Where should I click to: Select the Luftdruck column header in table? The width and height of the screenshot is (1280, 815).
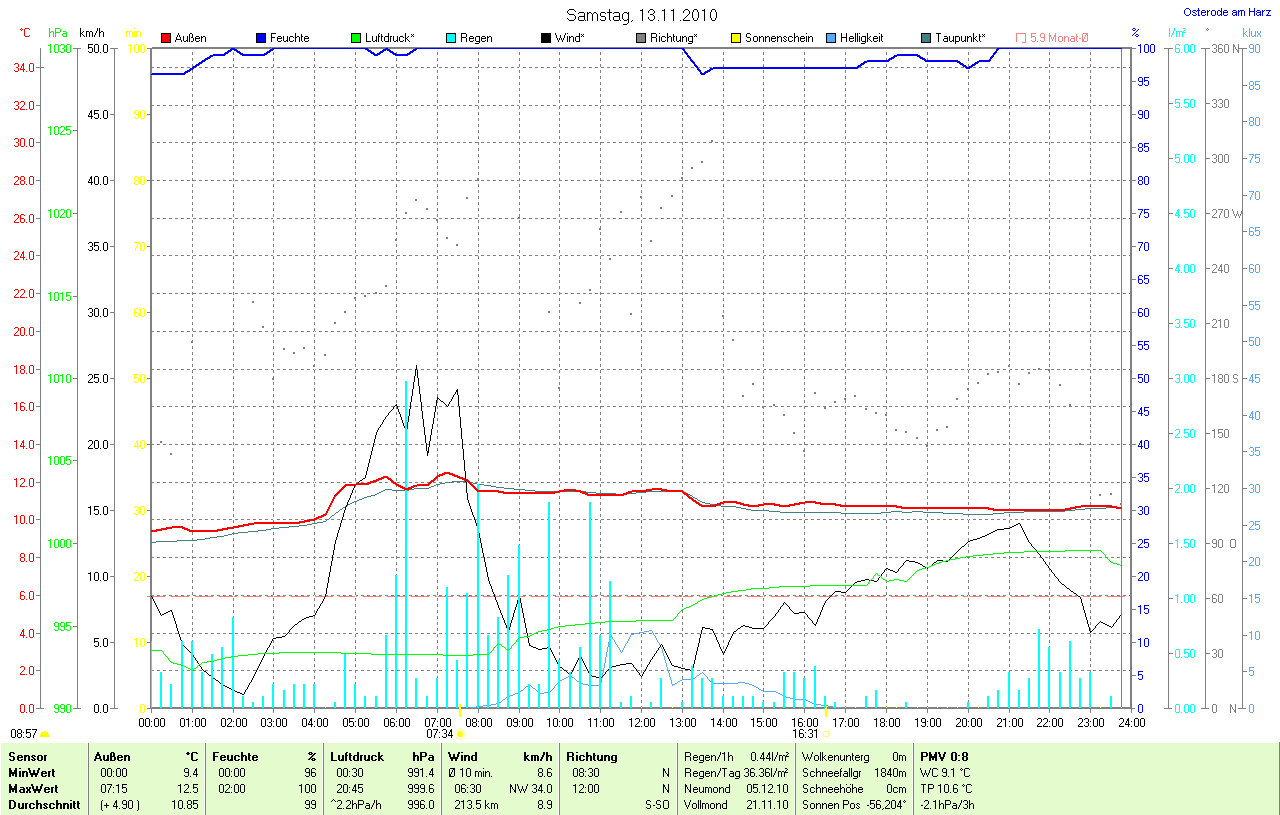coord(357,757)
